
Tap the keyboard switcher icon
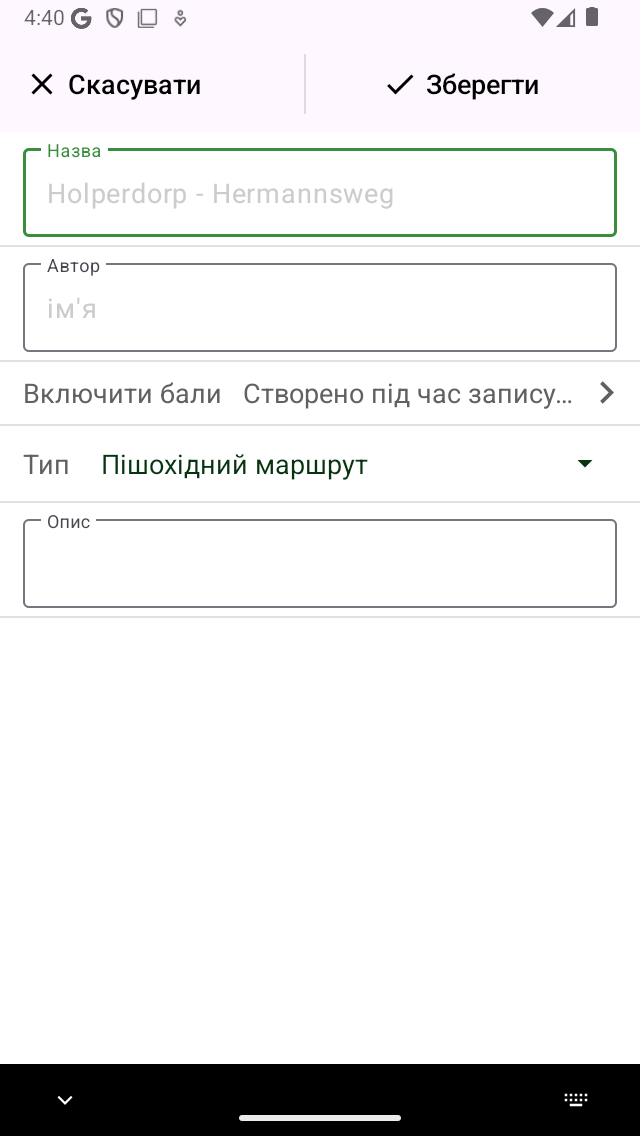tap(576, 1100)
